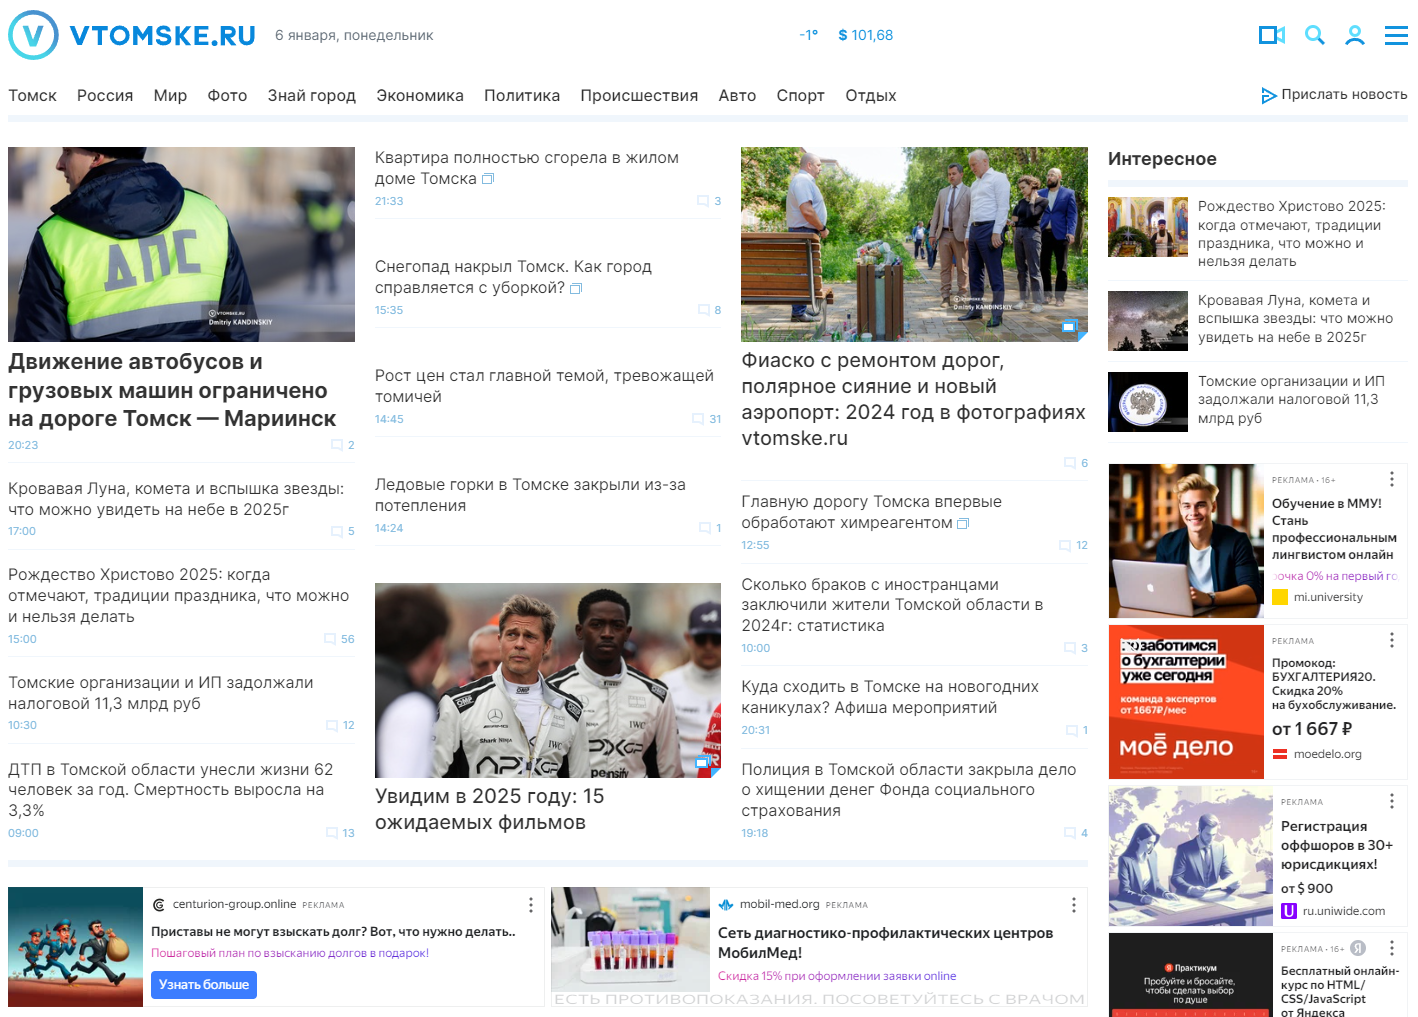Click comments icon for Рождество Христово main-column article
Image resolution: width=1418 pixels, height=1017 pixels.
point(330,639)
